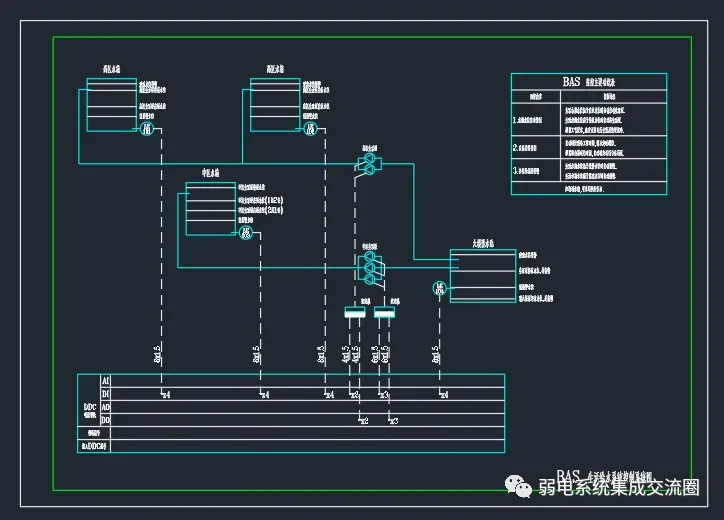Click the three-pump group symbol on the lower pipe
The image size is (724, 520).
(370, 268)
